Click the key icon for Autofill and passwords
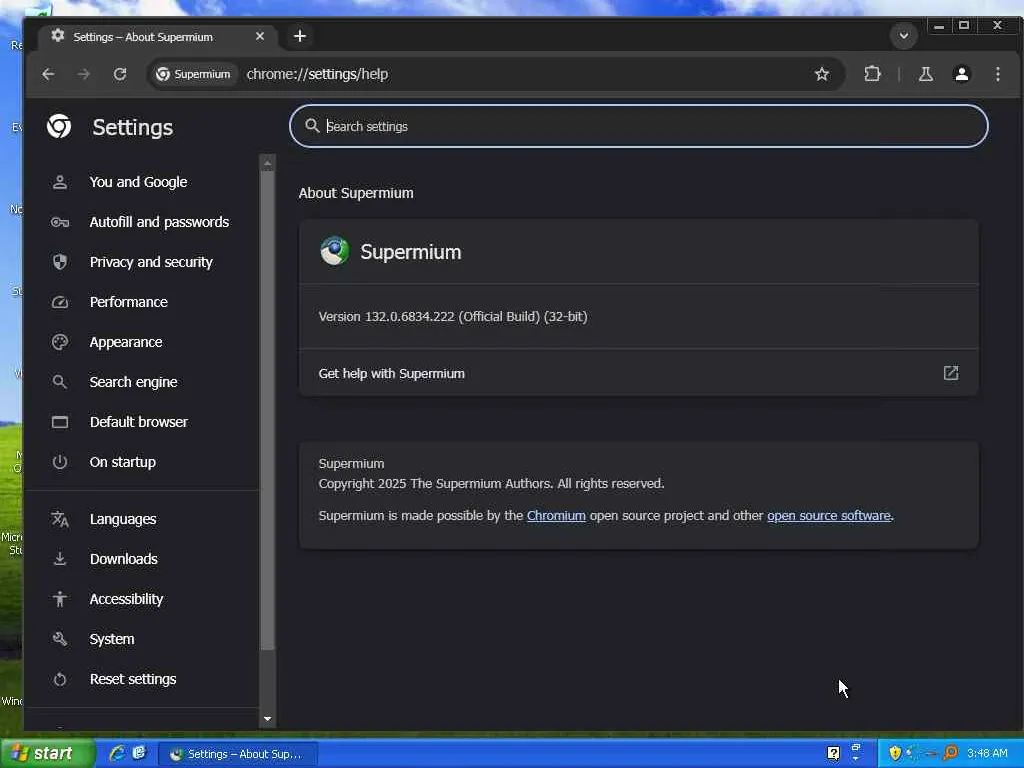The image size is (1024, 768). click(x=59, y=222)
